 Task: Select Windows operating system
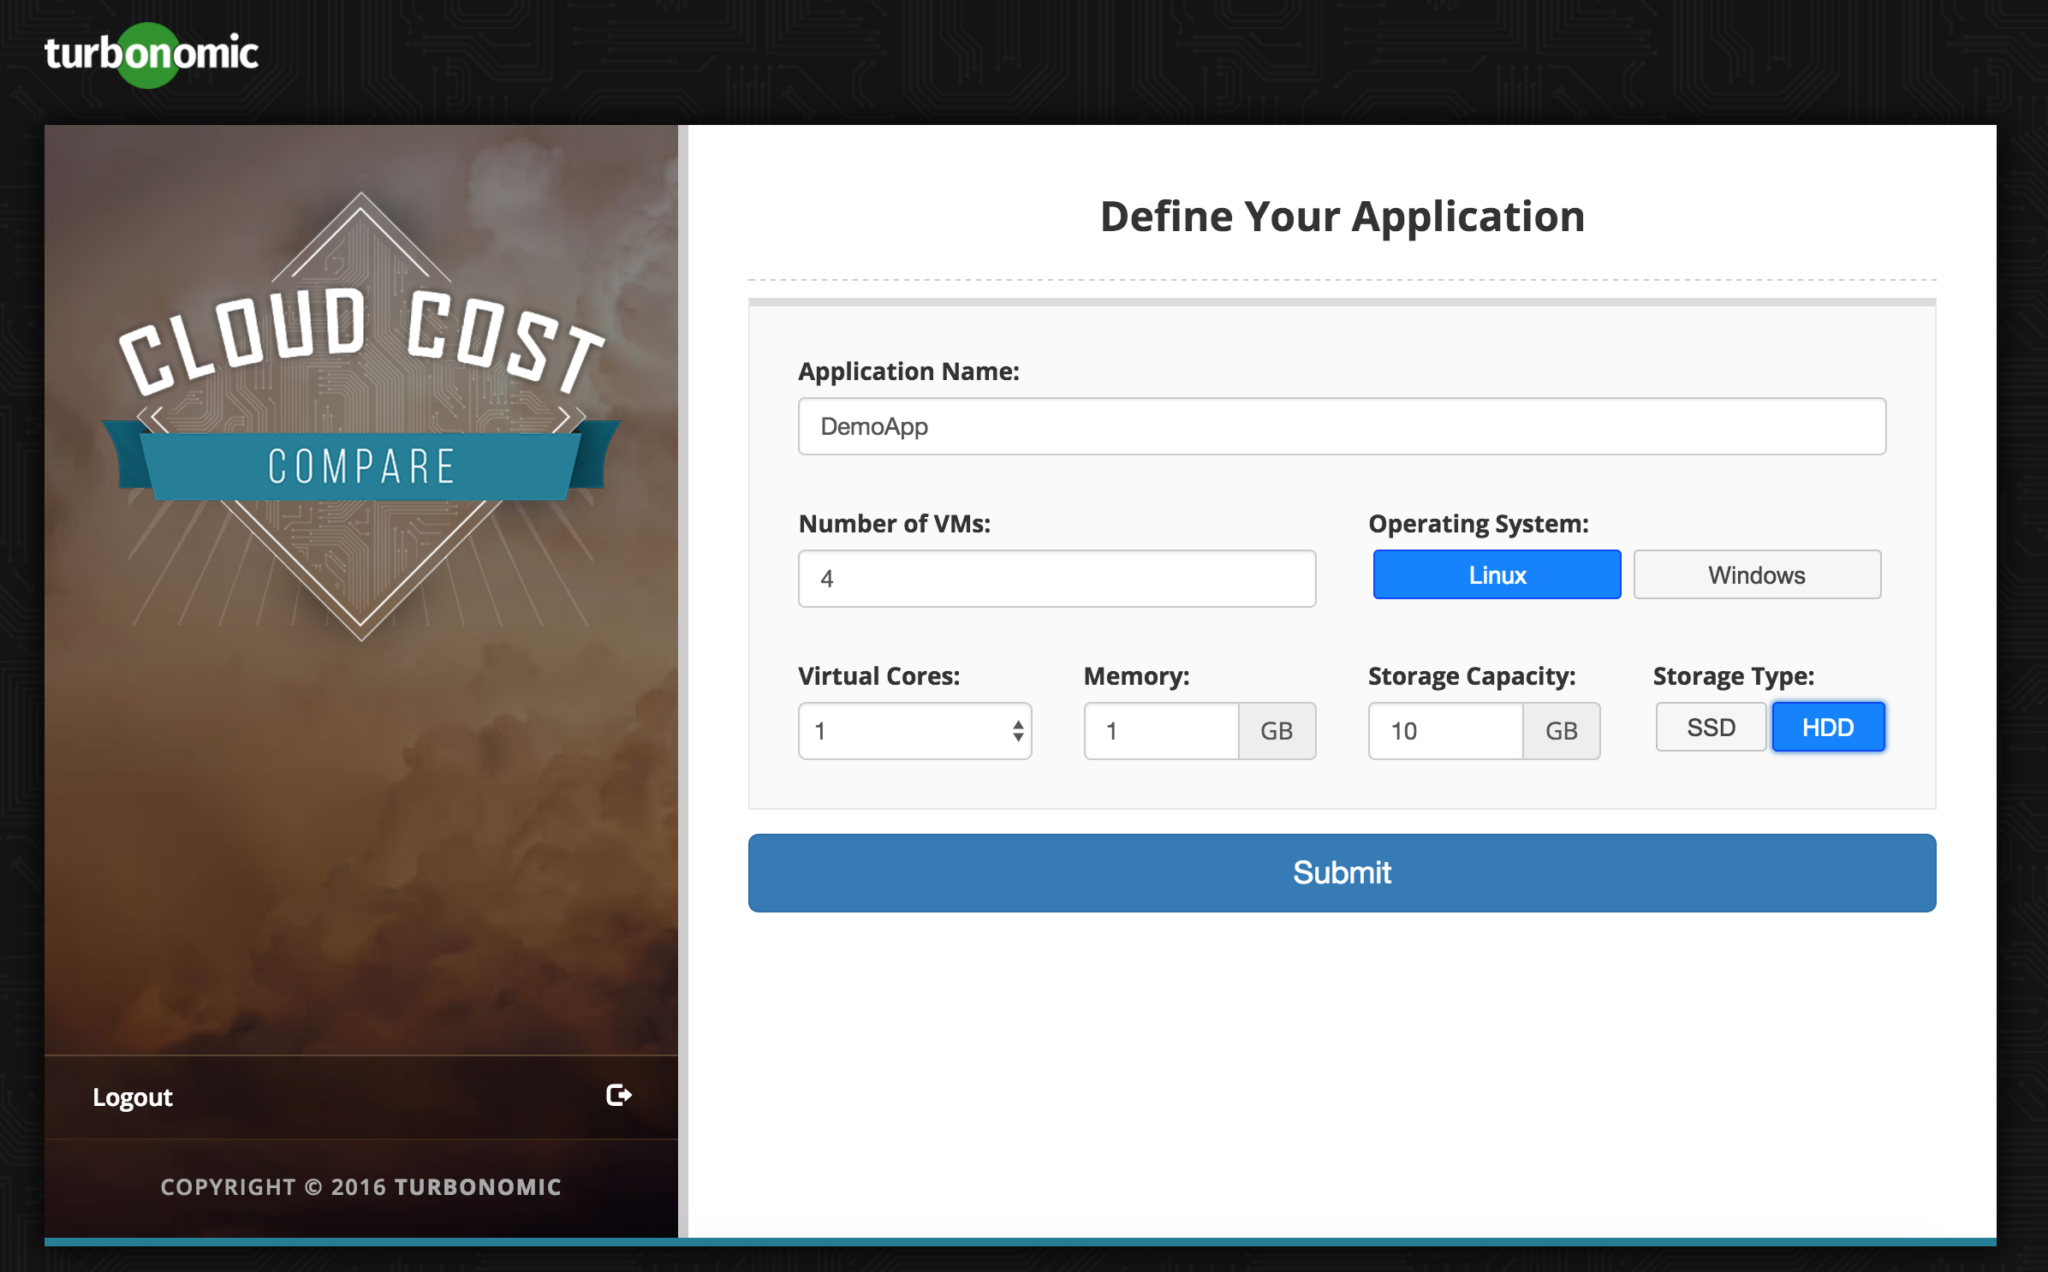1756,575
